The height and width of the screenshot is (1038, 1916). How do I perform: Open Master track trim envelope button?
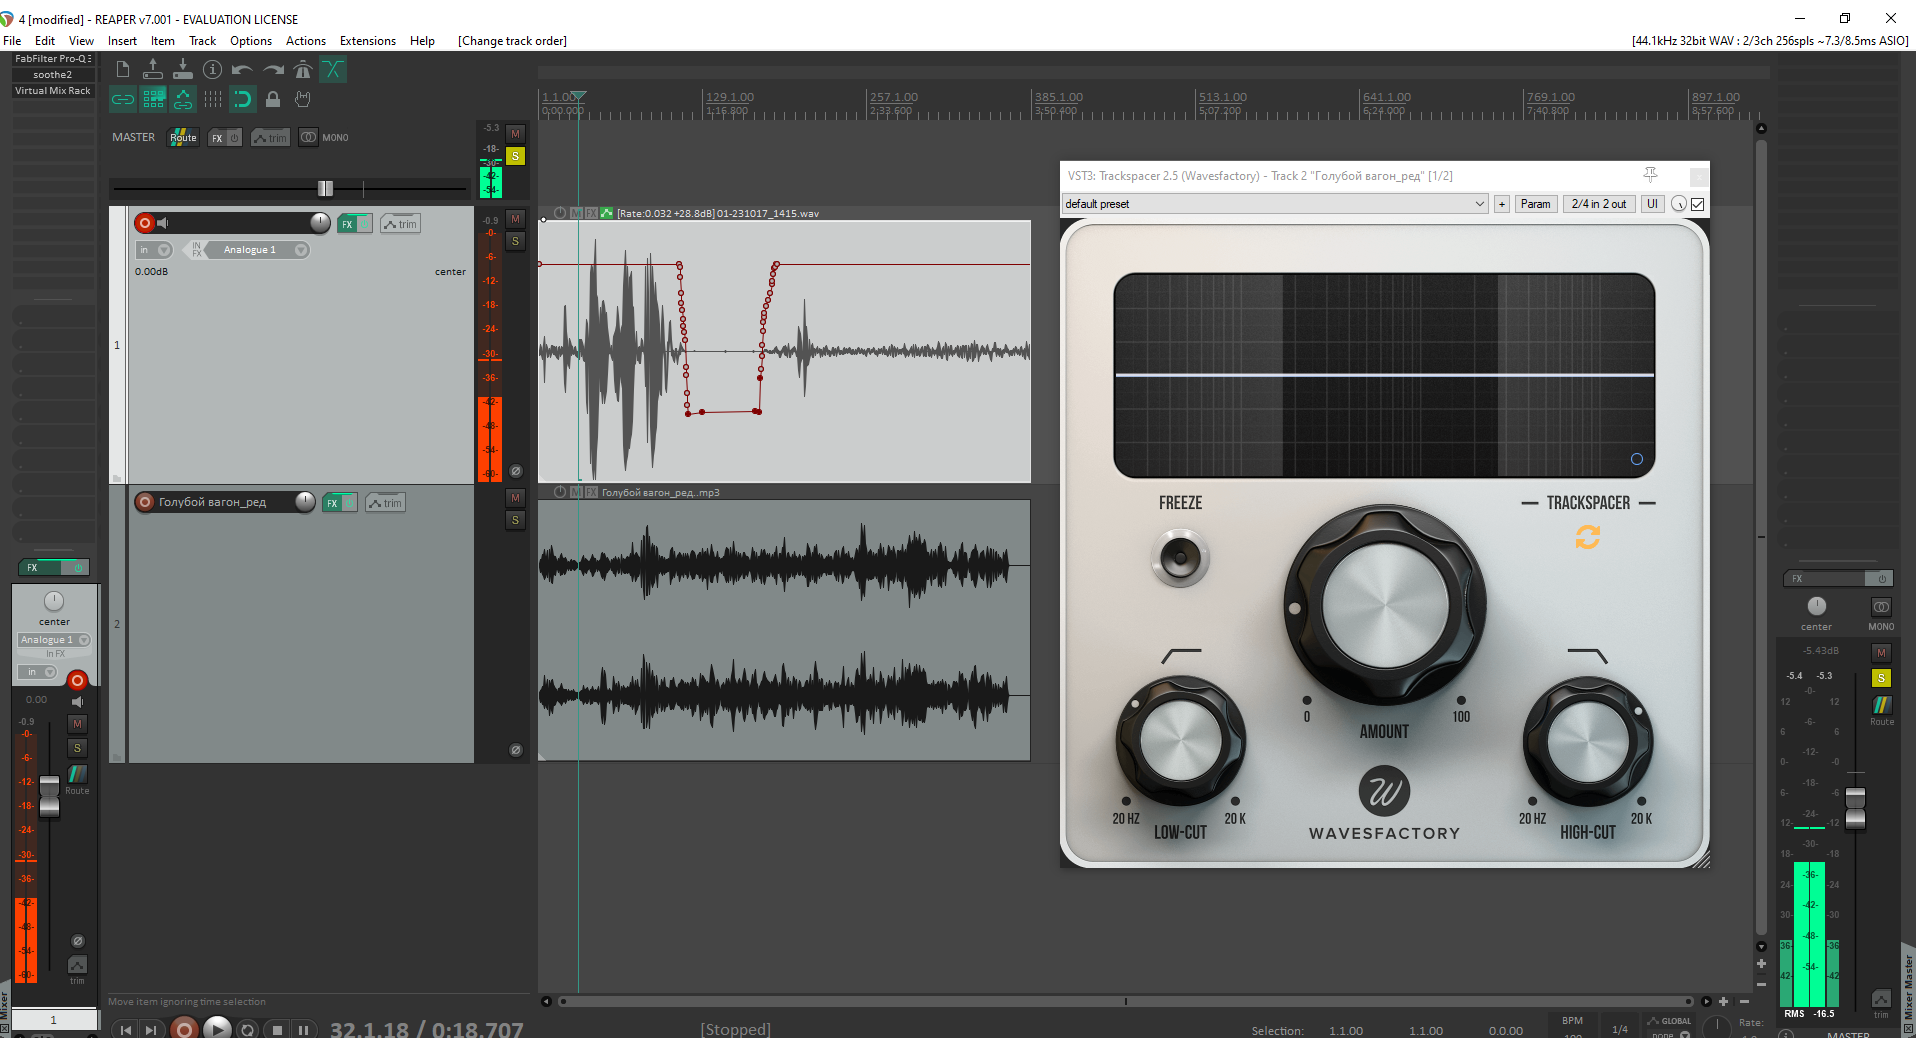click(x=270, y=138)
